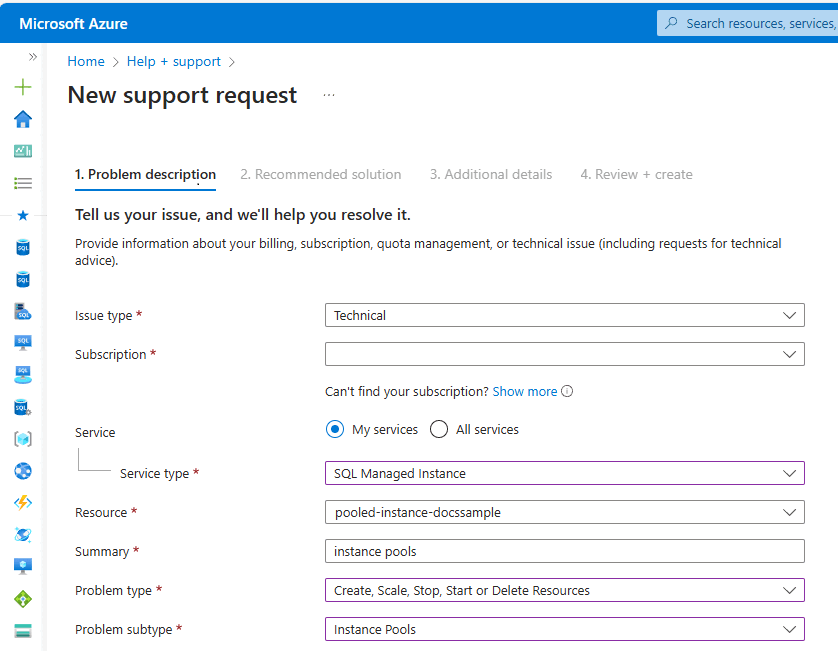Select a SQL database icon in the sidebar

point(22,247)
